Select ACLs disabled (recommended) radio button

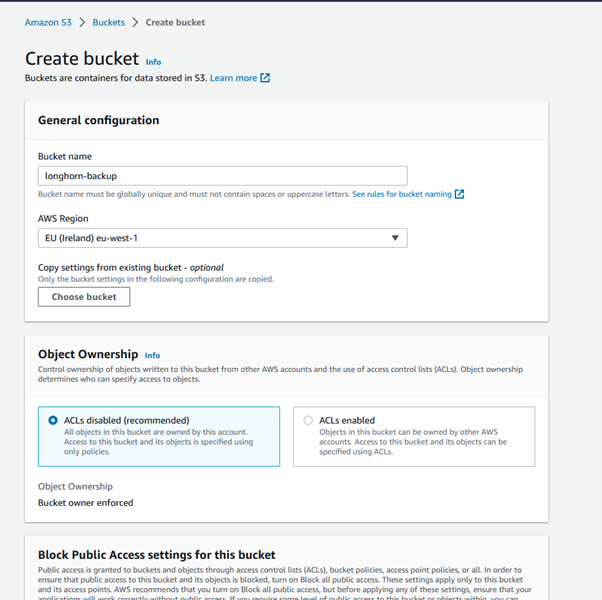(53, 420)
